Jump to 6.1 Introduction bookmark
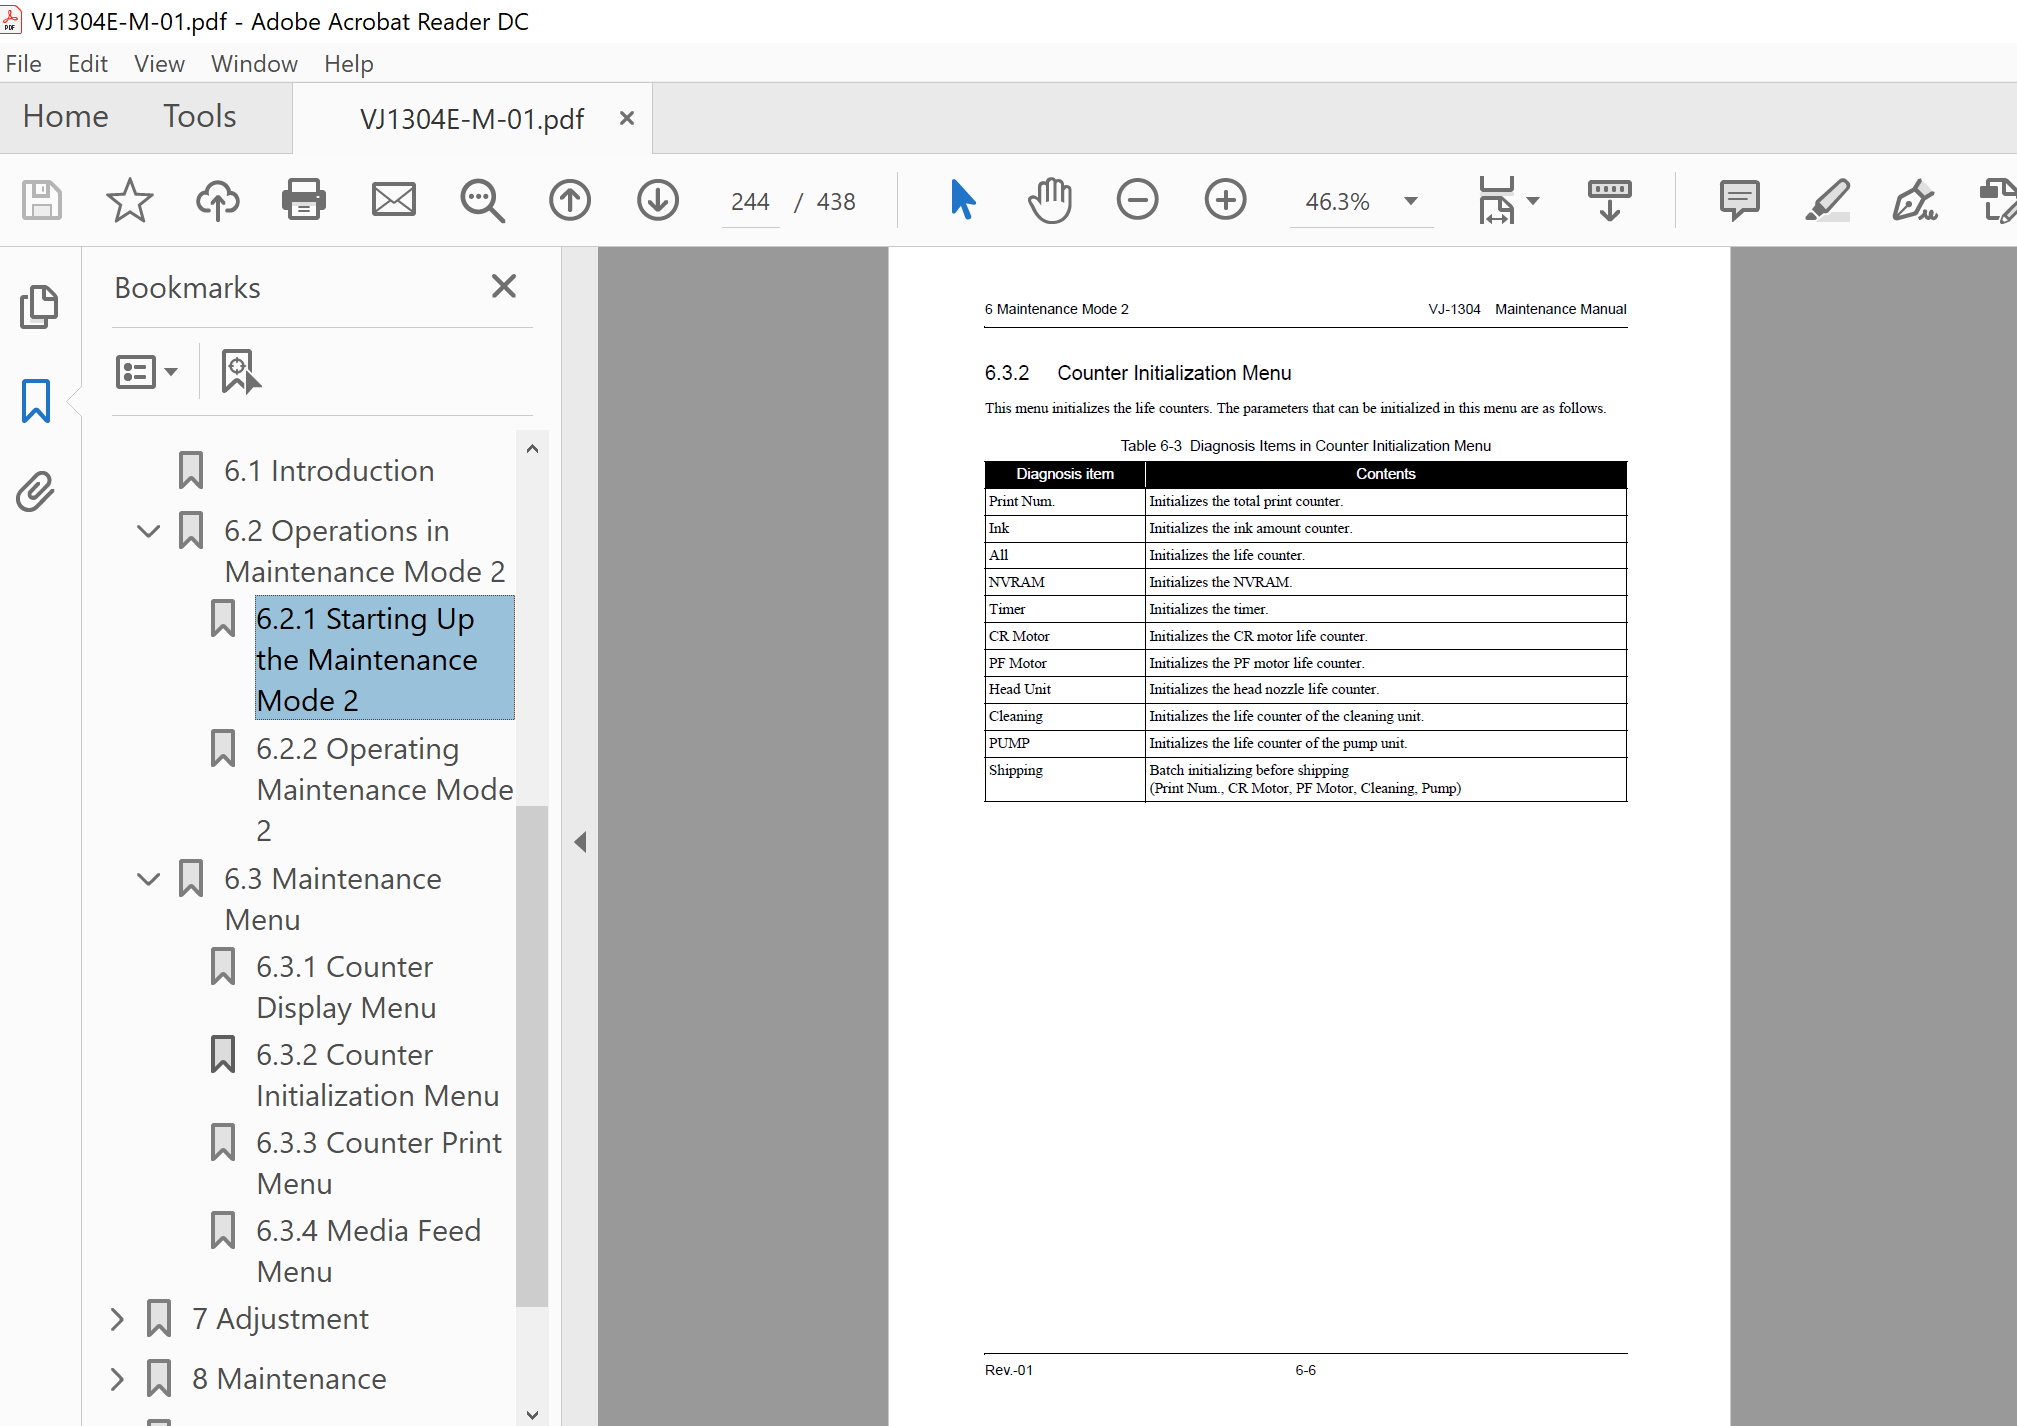2017x1426 pixels. pos(329,471)
